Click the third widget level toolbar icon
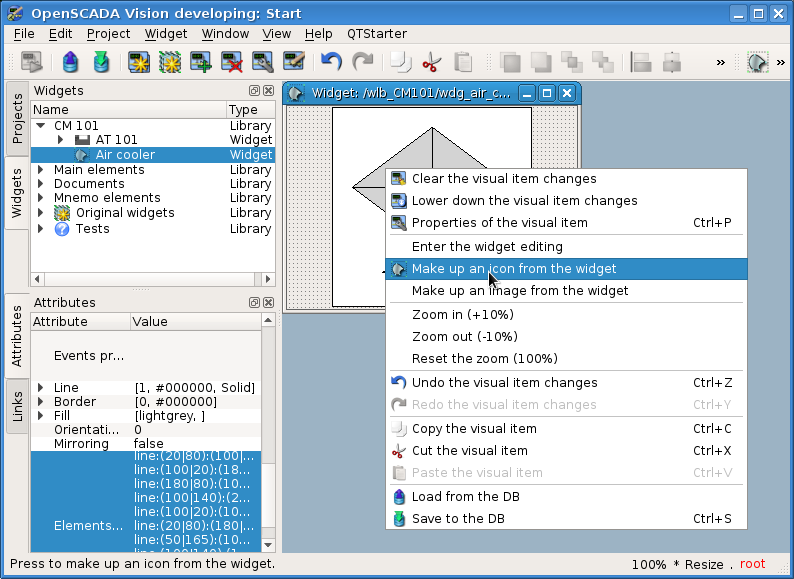The width and height of the screenshot is (794, 579). [572, 62]
